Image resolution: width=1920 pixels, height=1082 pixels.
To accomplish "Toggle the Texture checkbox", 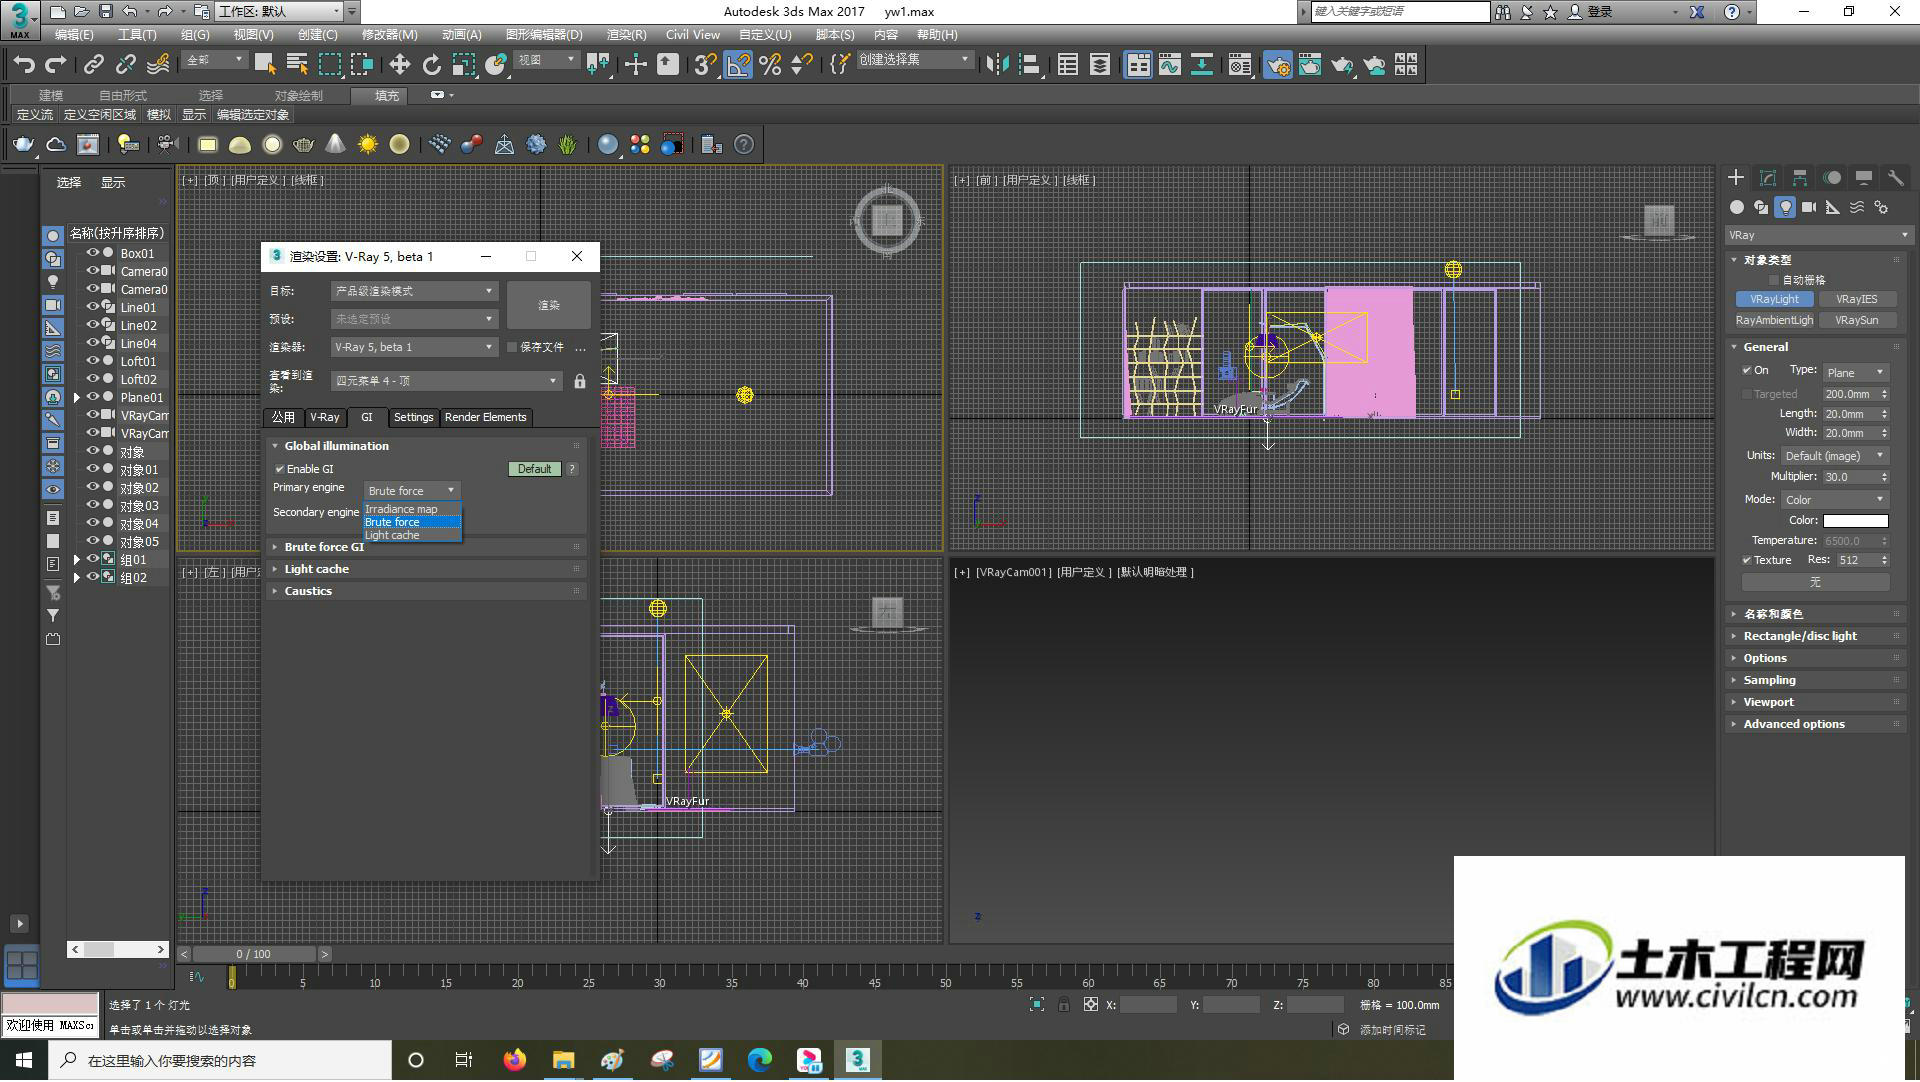I will tap(1747, 560).
